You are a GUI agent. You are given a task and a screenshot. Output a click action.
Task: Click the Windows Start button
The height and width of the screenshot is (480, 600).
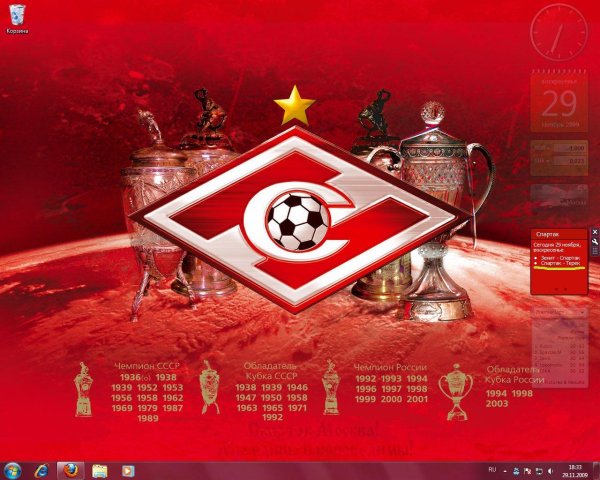[14, 469]
